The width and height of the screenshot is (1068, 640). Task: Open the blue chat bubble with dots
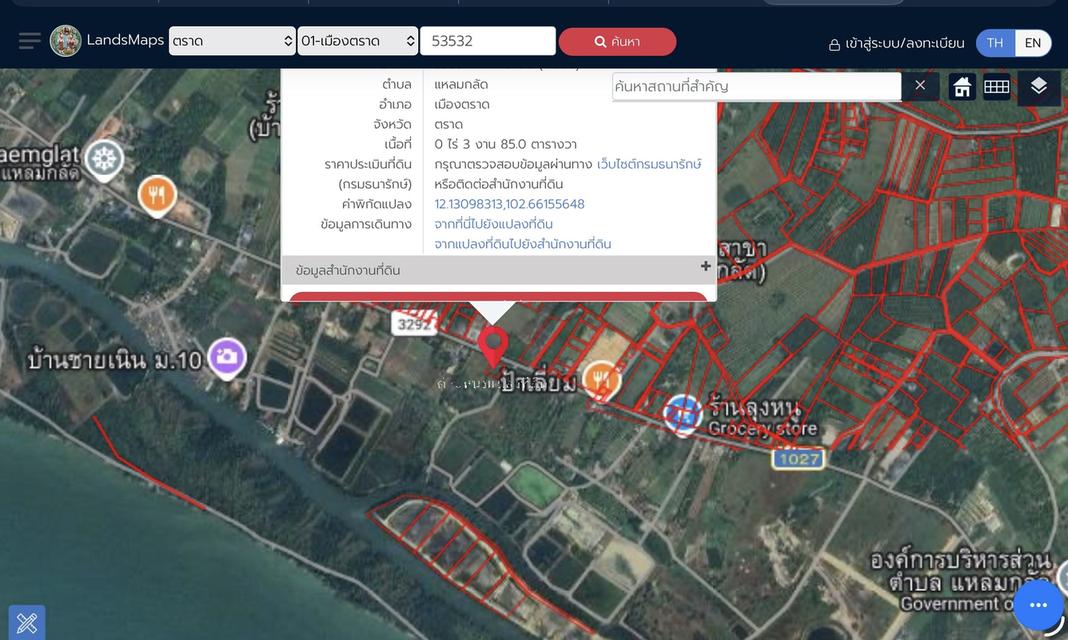point(1038,605)
